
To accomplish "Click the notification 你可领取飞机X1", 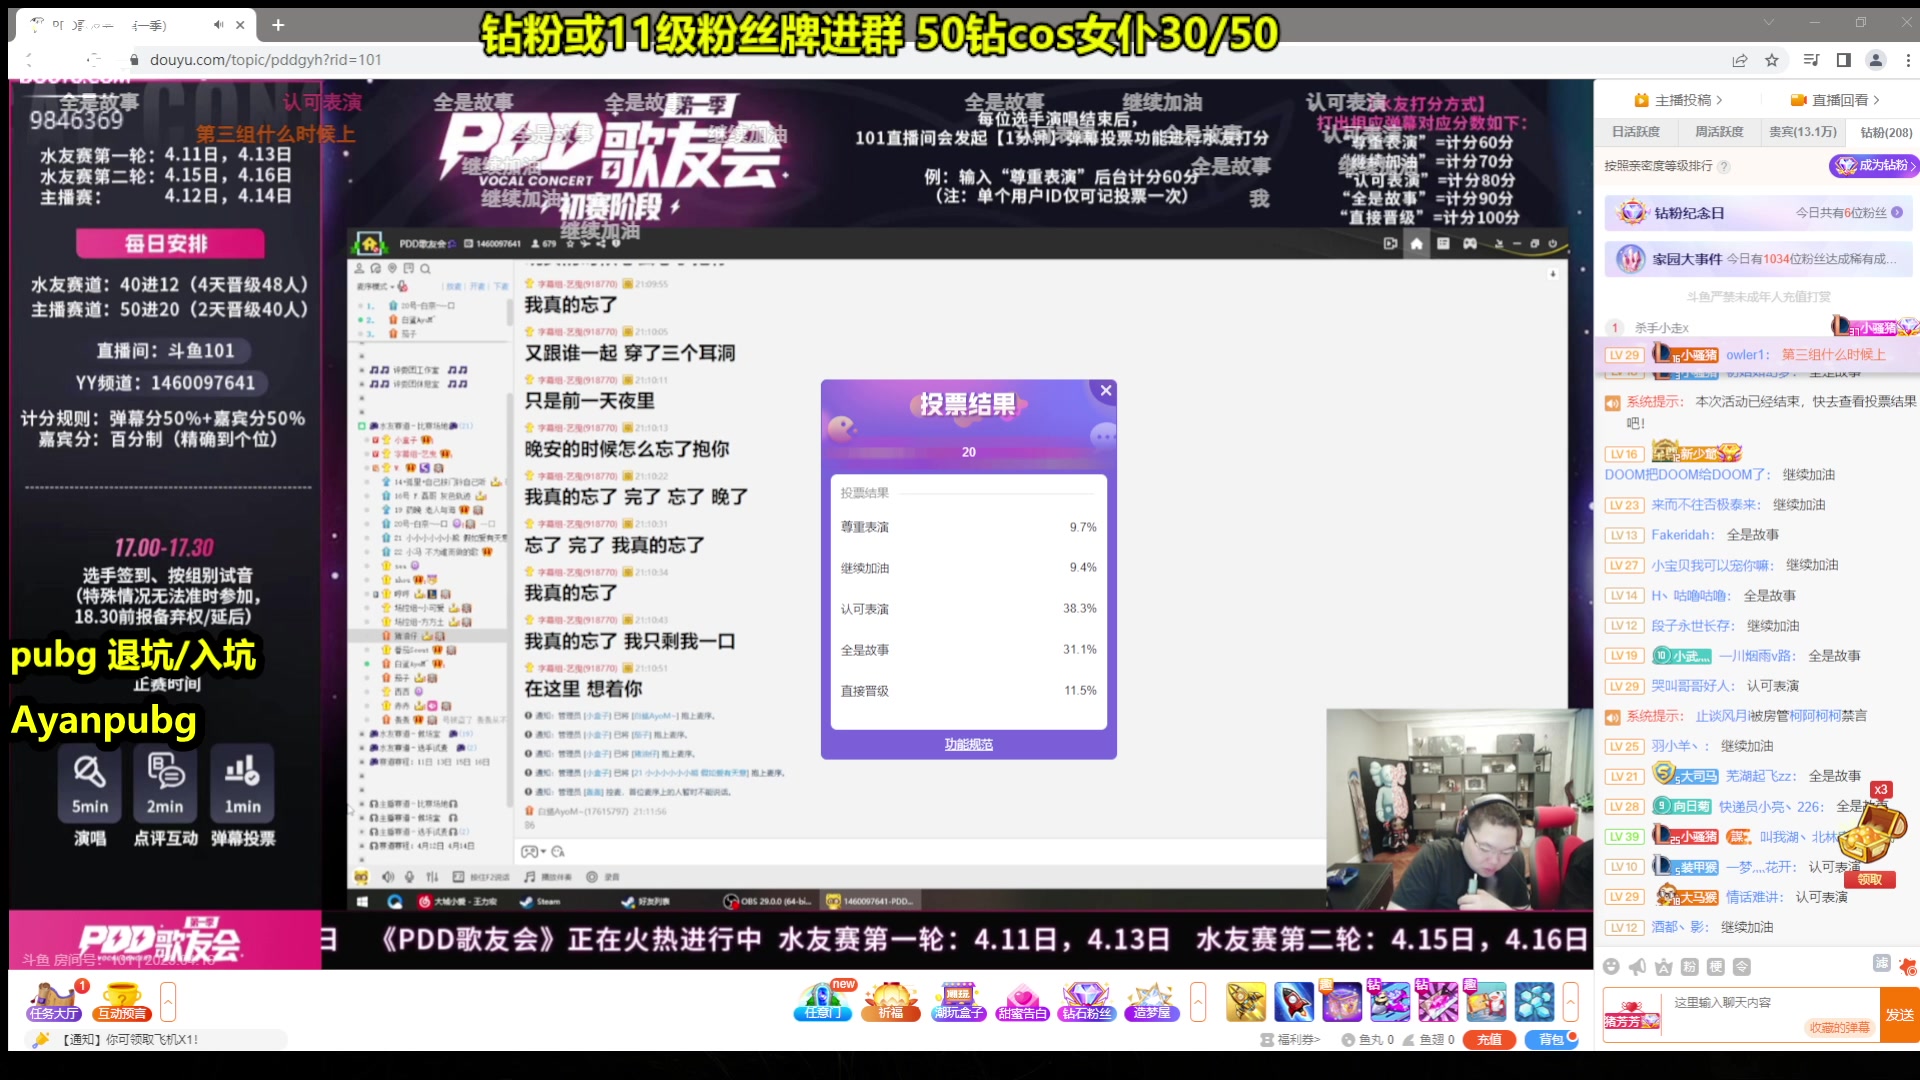I will (x=130, y=1040).
